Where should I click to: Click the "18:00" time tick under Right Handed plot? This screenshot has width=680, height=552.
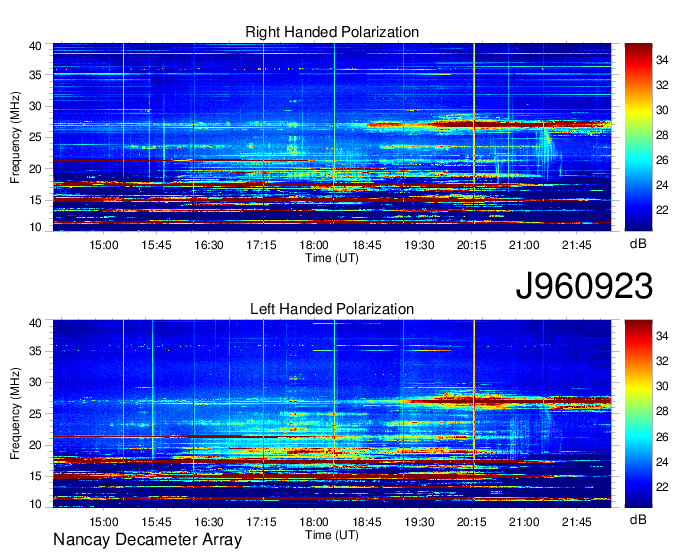314,245
